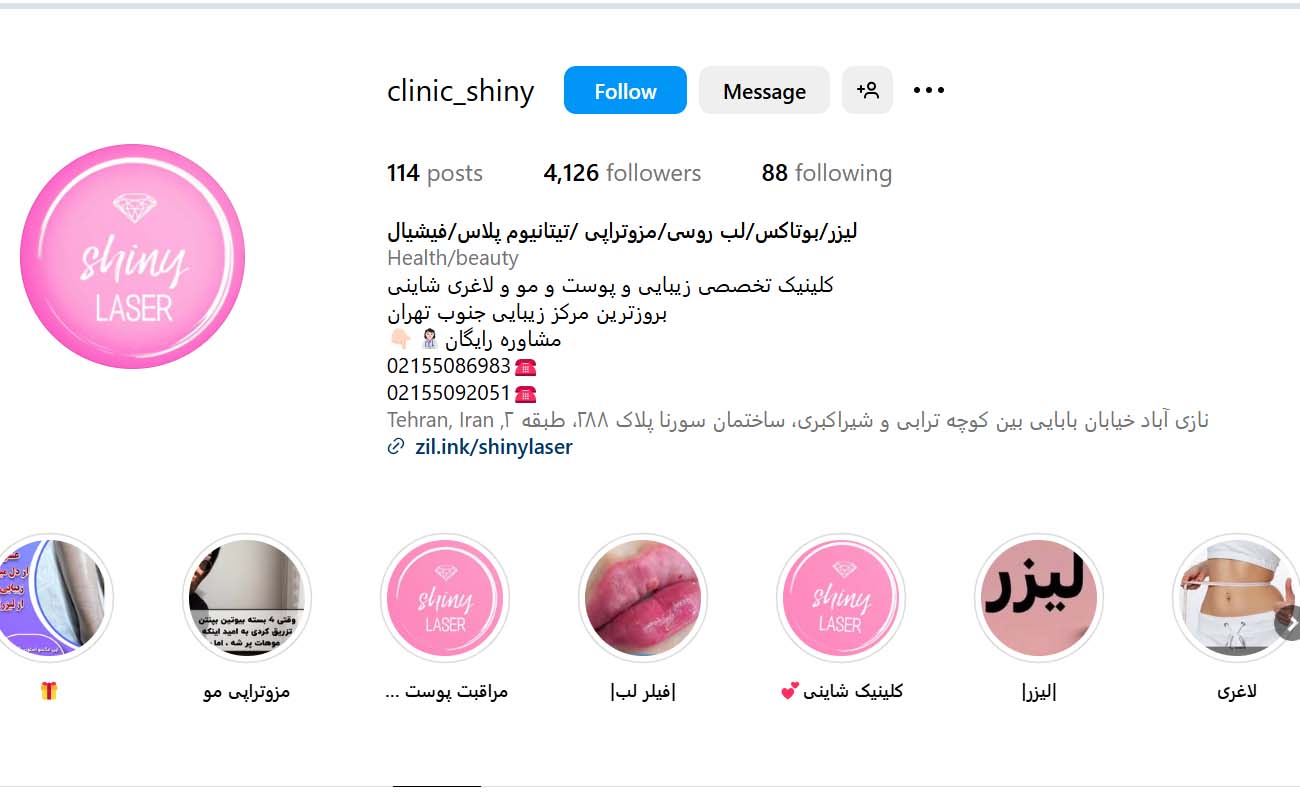Screen dimensions: 1300x812
Task: Click the 114 posts count
Action: click(x=435, y=173)
